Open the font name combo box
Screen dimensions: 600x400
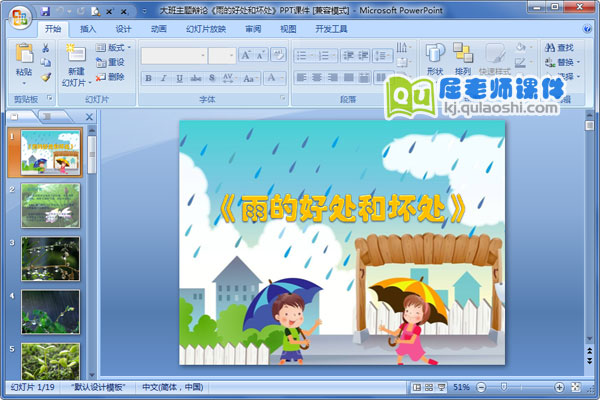(174, 56)
